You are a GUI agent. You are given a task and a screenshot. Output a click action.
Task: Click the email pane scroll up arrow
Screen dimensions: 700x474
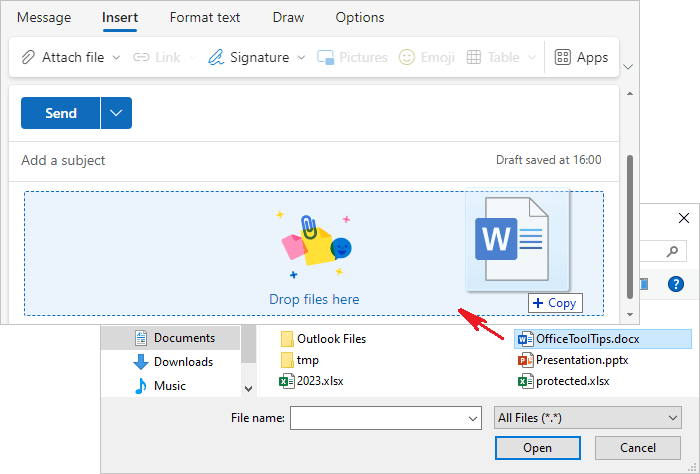click(630, 94)
